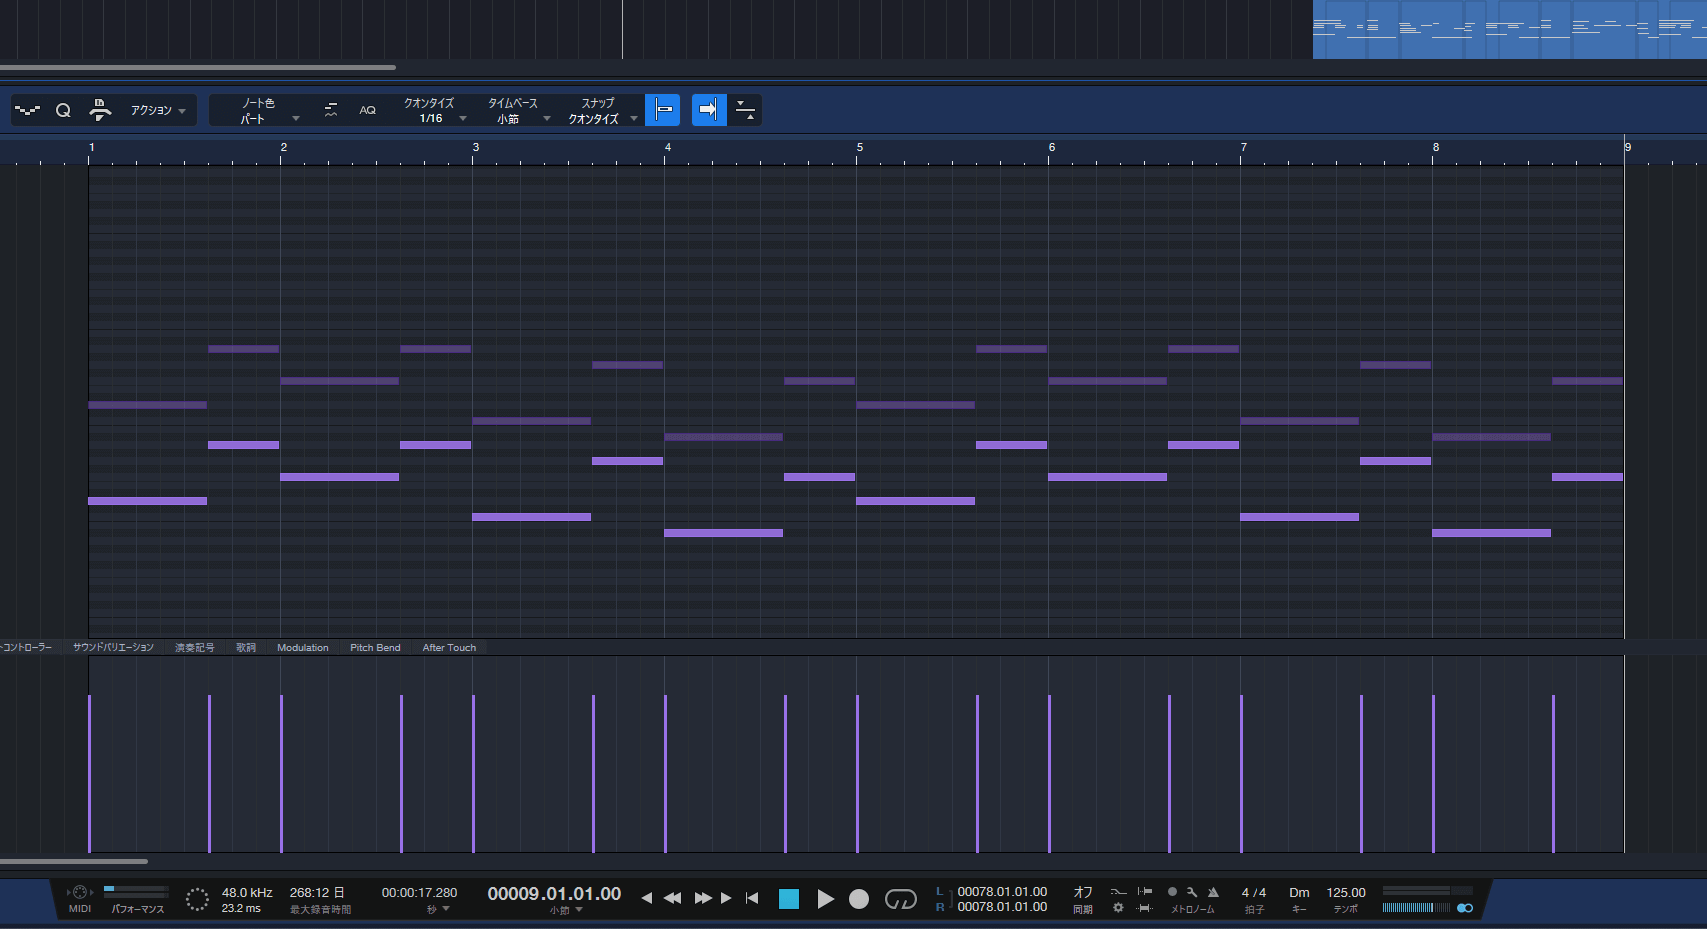Screen dimensions: 1707x929
Task: Click the first note at bar 1 bottom
Action: (x=147, y=501)
